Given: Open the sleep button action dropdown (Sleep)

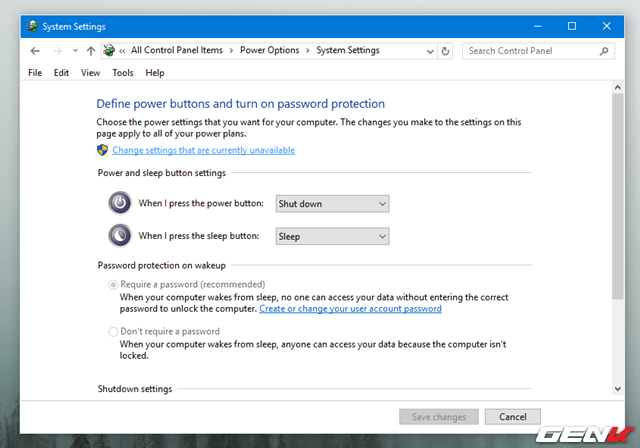Looking at the screenshot, I should [x=332, y=236].
